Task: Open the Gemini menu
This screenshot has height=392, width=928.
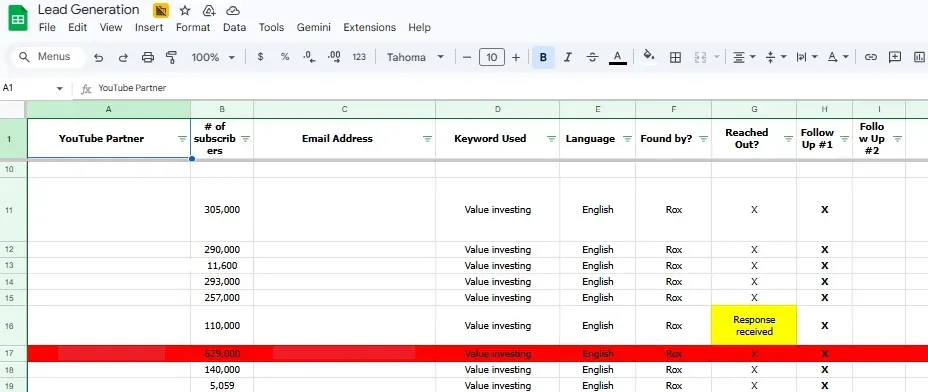Action: (314, 27)
